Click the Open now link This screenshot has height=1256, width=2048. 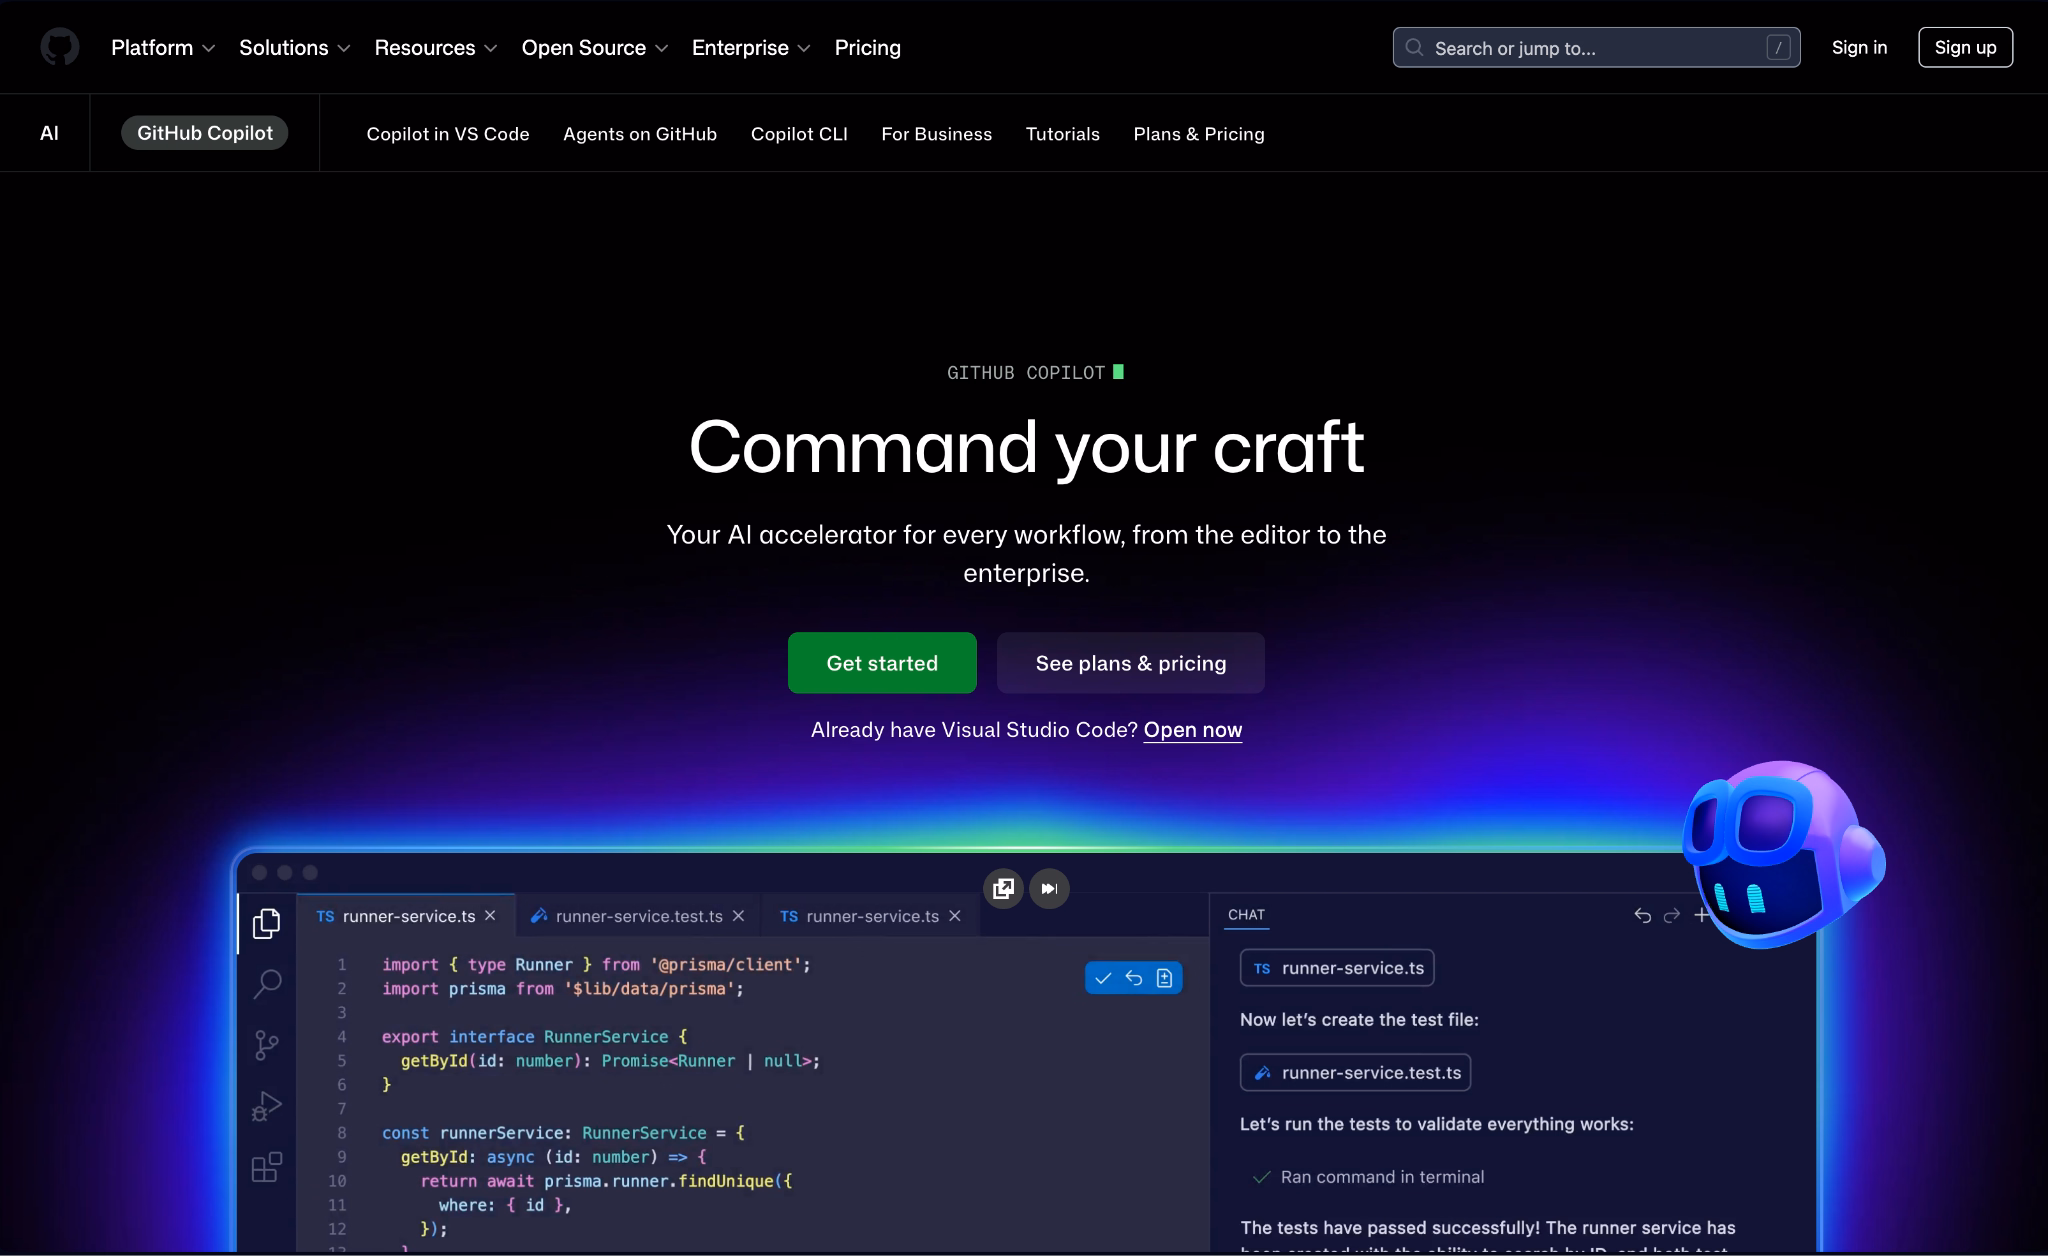click(x=1193, y=730)
